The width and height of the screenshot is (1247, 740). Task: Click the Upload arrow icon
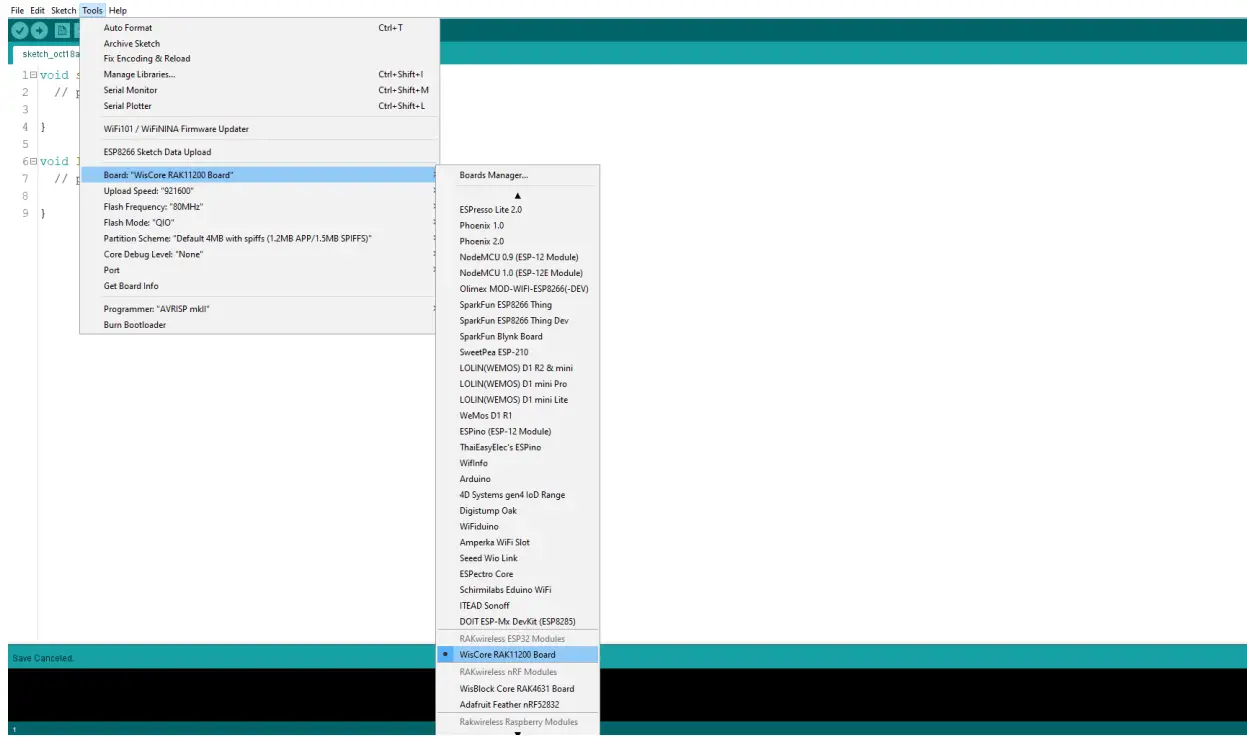[40, 31]
